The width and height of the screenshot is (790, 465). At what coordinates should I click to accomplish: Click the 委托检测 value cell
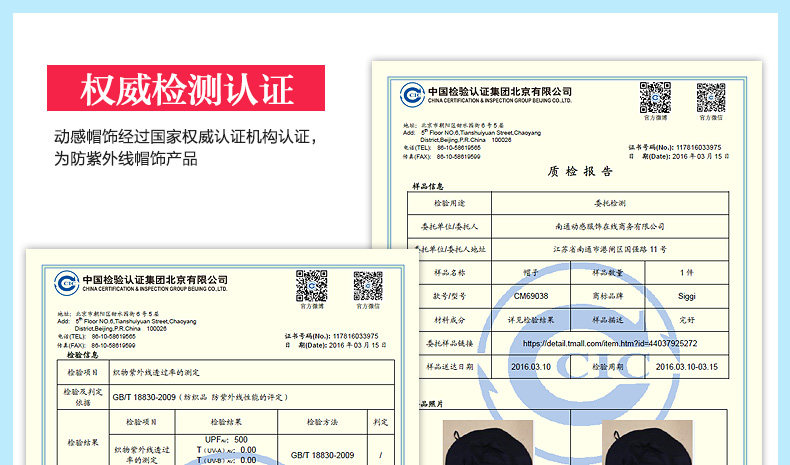click(610, 204)
